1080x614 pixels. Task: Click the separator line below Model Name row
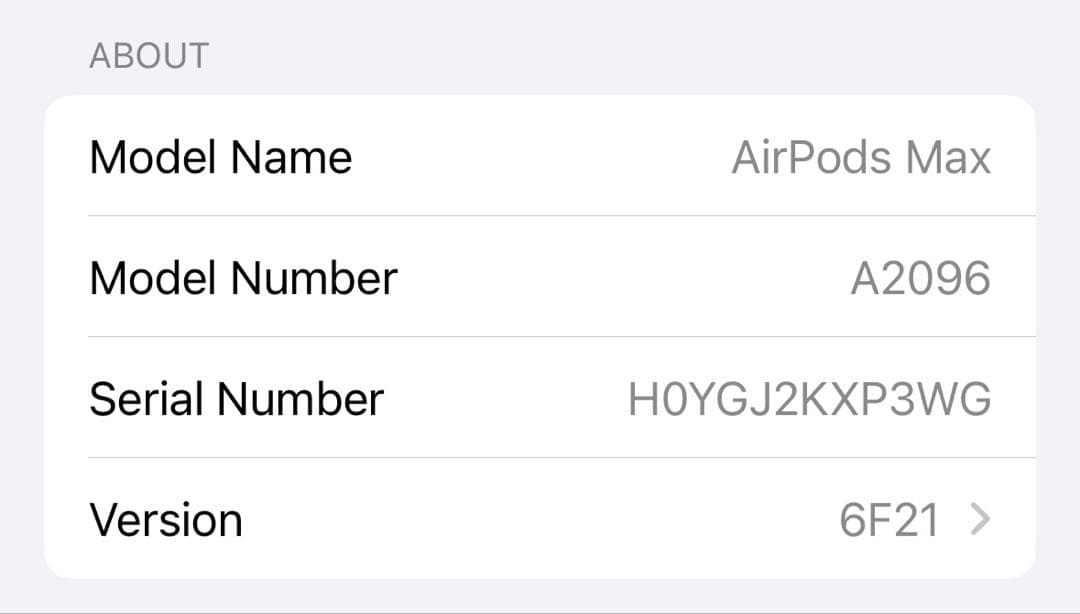click(x=562, y=216)
